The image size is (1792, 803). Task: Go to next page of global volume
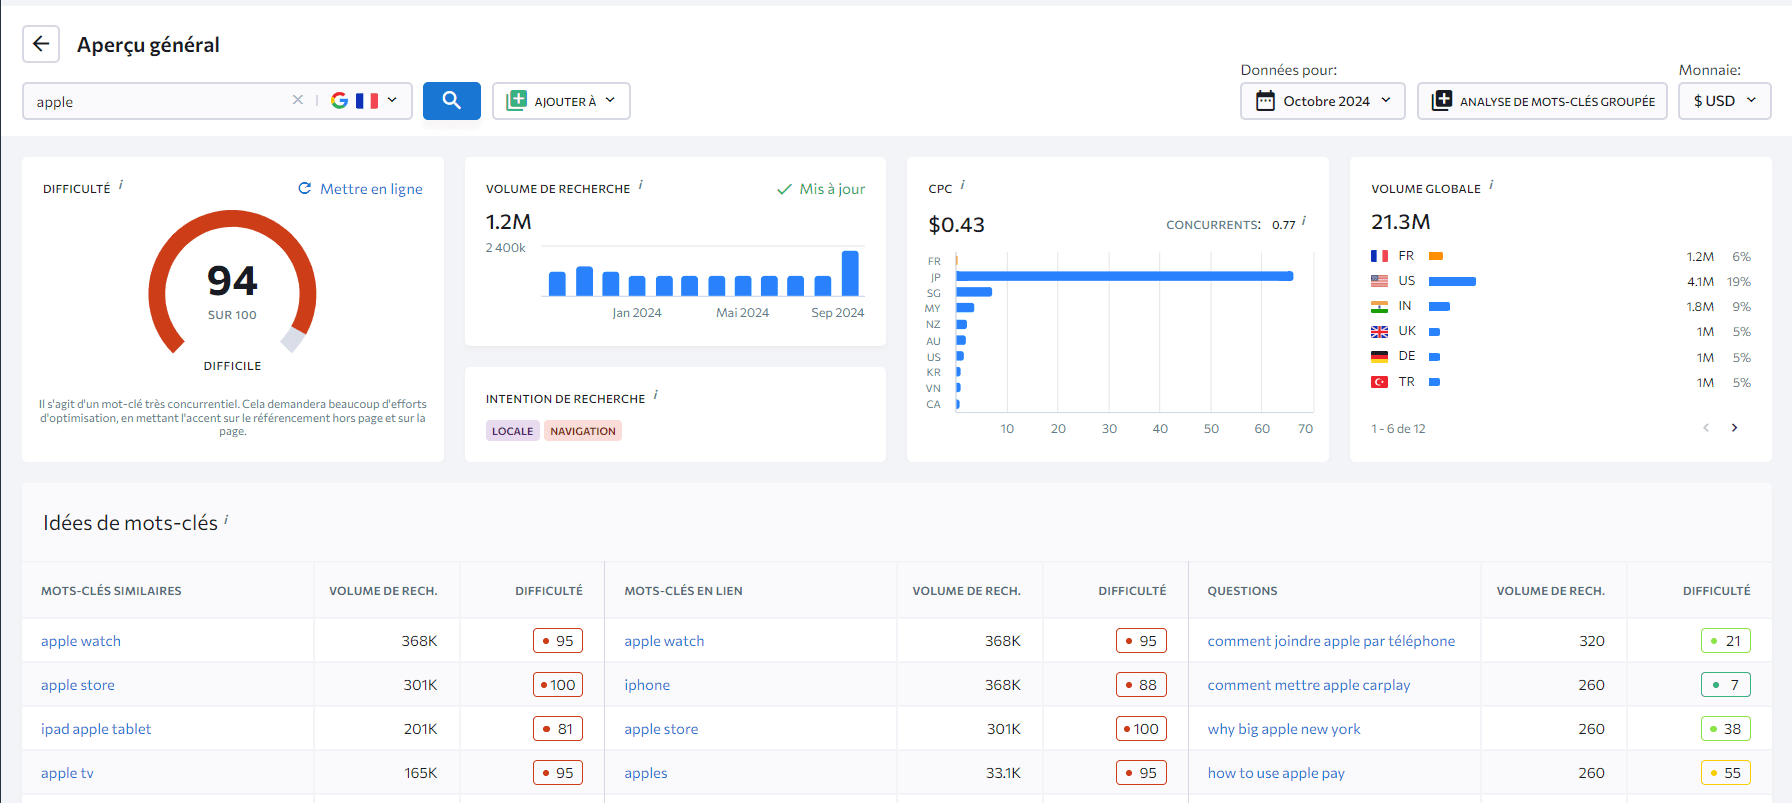coord(1735,428)
